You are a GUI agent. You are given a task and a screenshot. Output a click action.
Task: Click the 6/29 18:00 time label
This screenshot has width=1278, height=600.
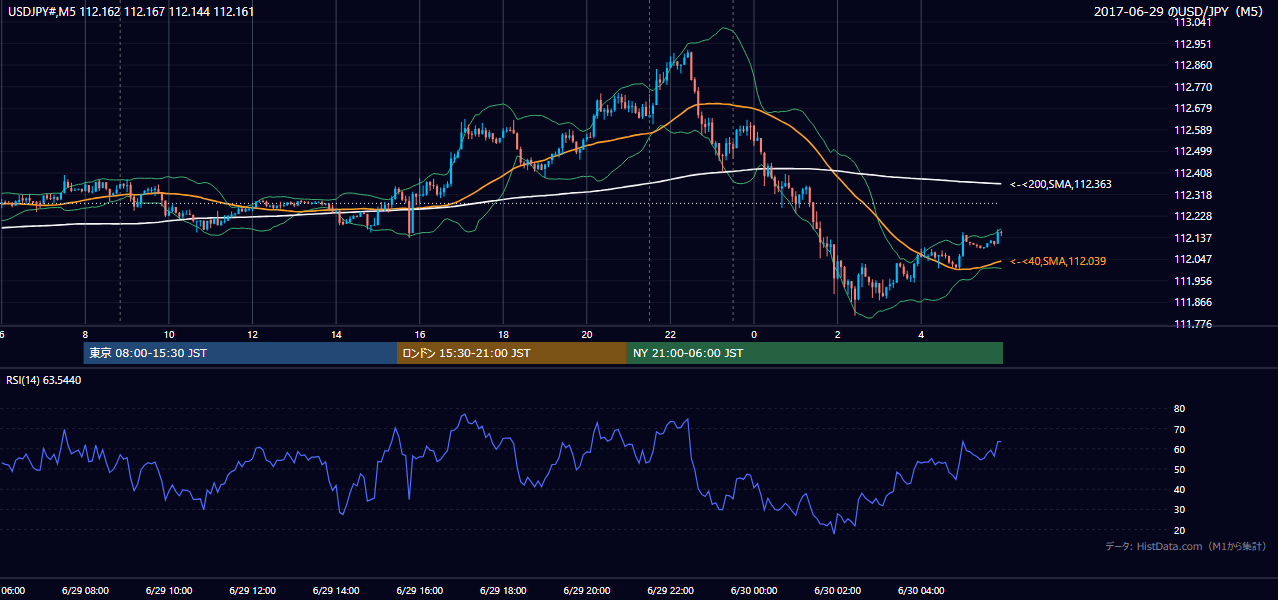click(502, 591)
